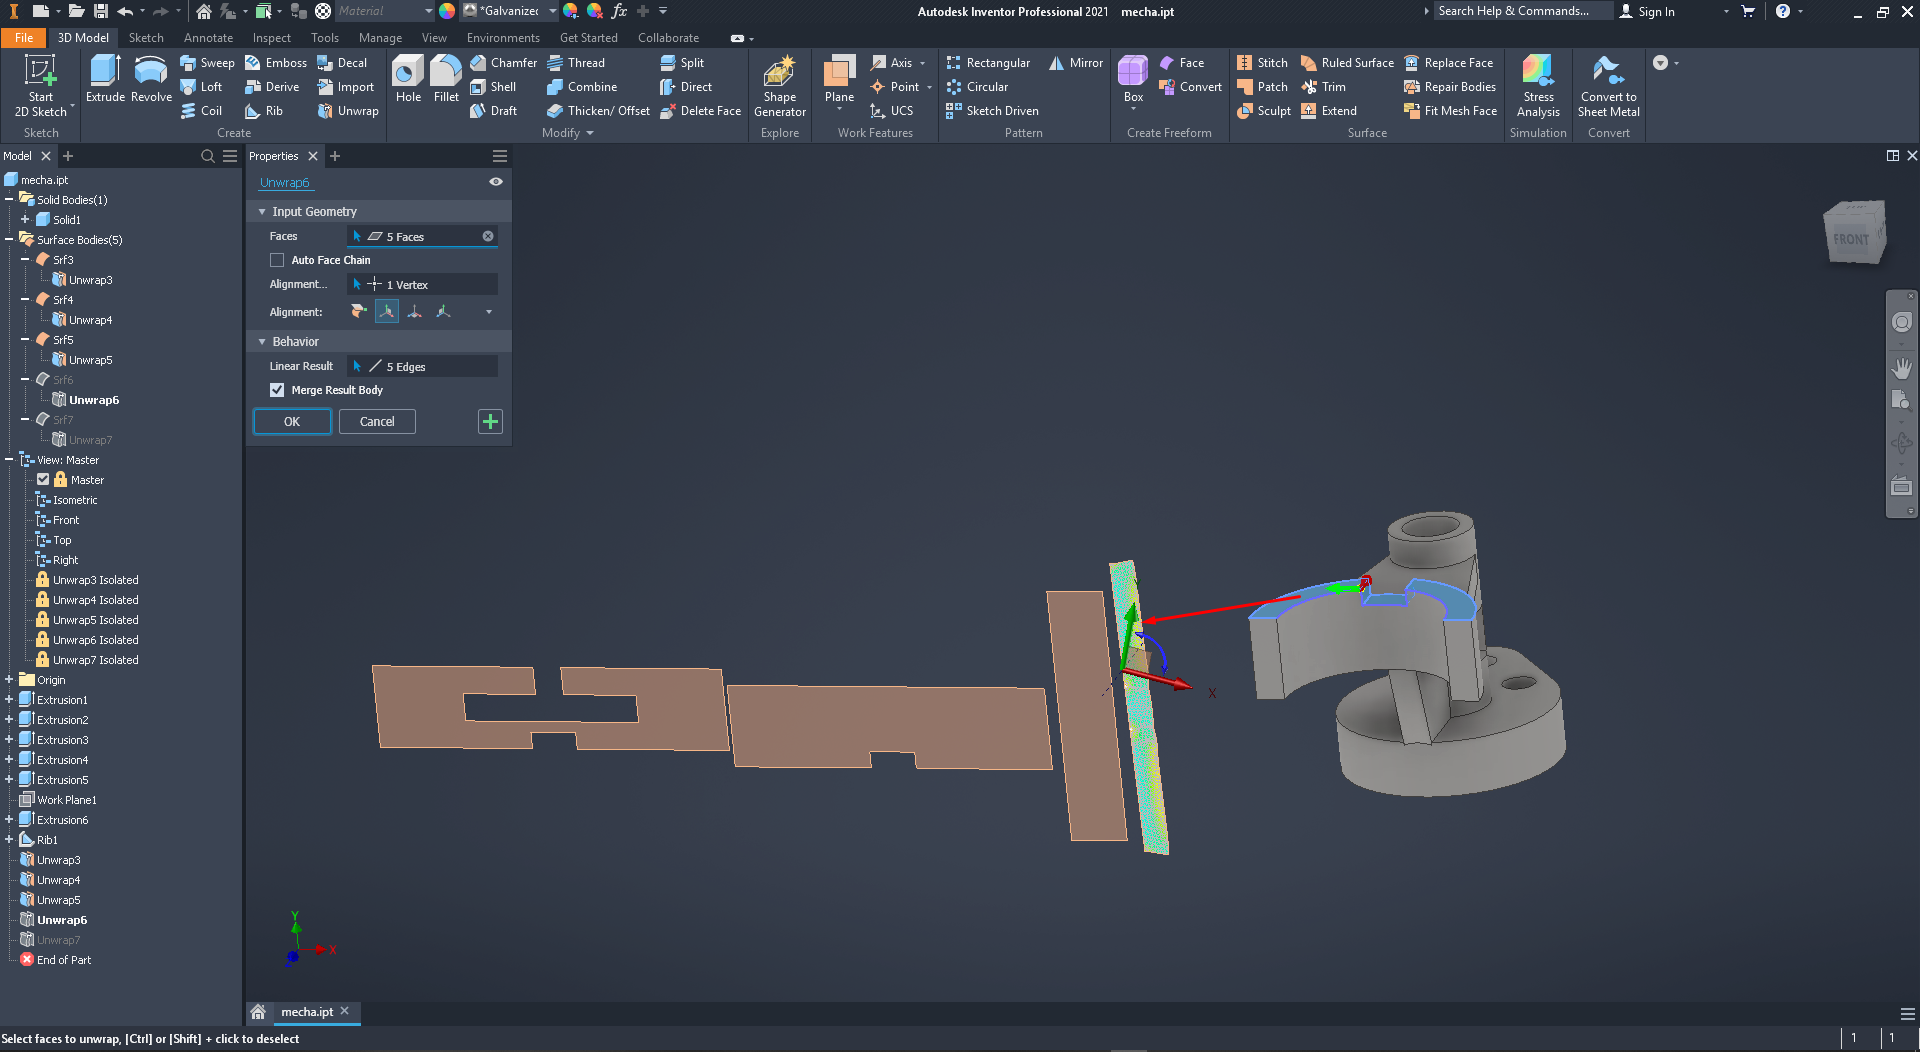Uncheck Merge Result Body
The image size is (1920, 1052).
tap(277, 390)
